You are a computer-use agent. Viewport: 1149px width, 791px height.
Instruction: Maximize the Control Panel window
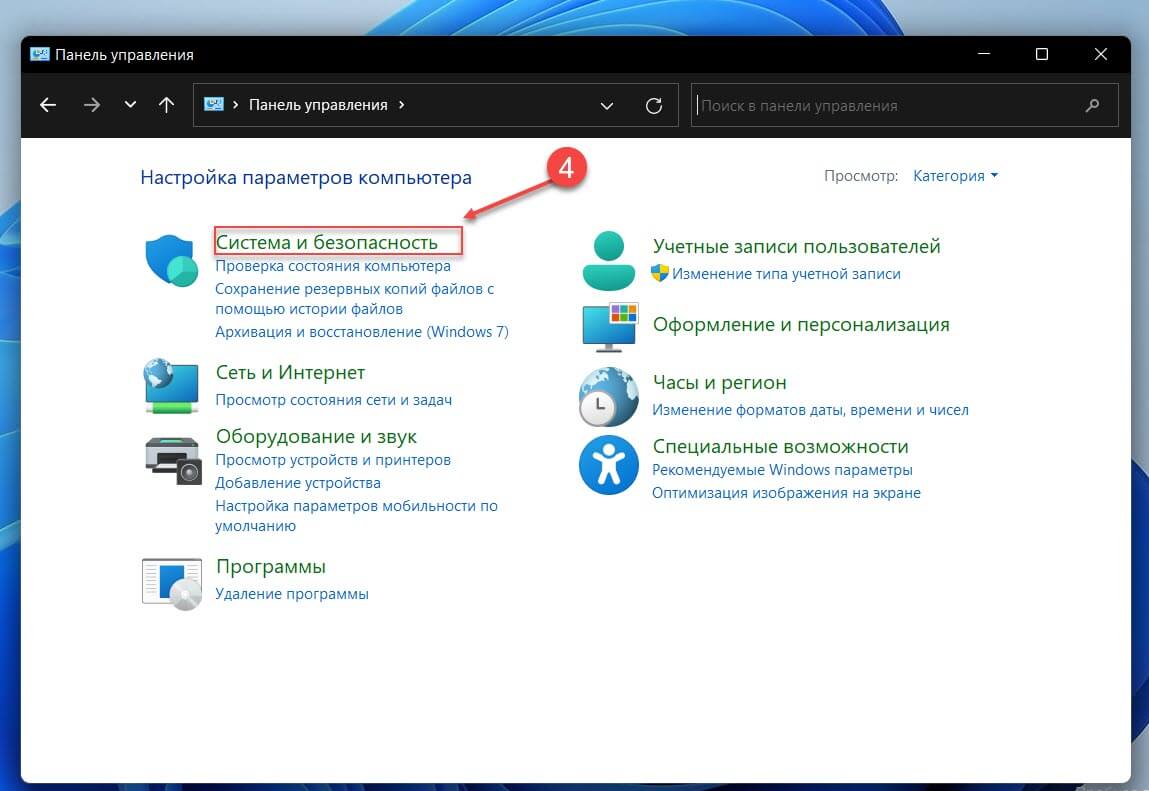tap(1041, 54)
